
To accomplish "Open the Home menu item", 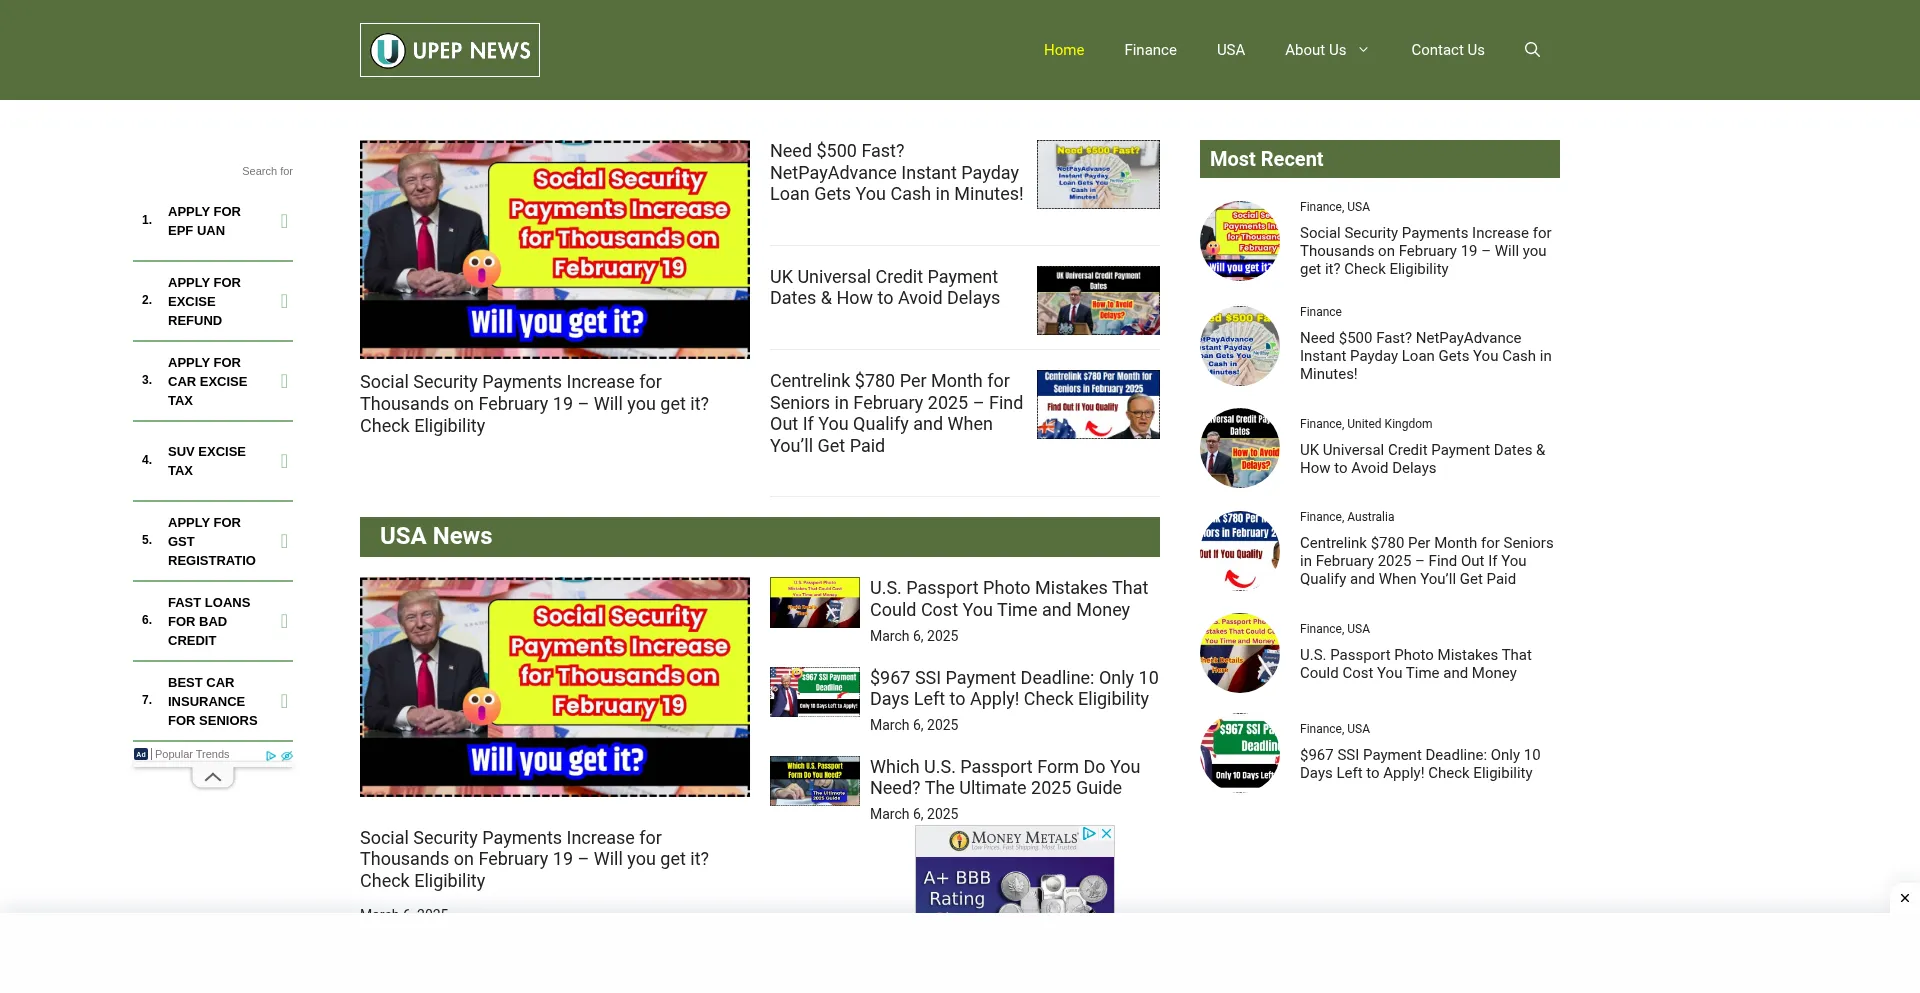I will 1064,50.
